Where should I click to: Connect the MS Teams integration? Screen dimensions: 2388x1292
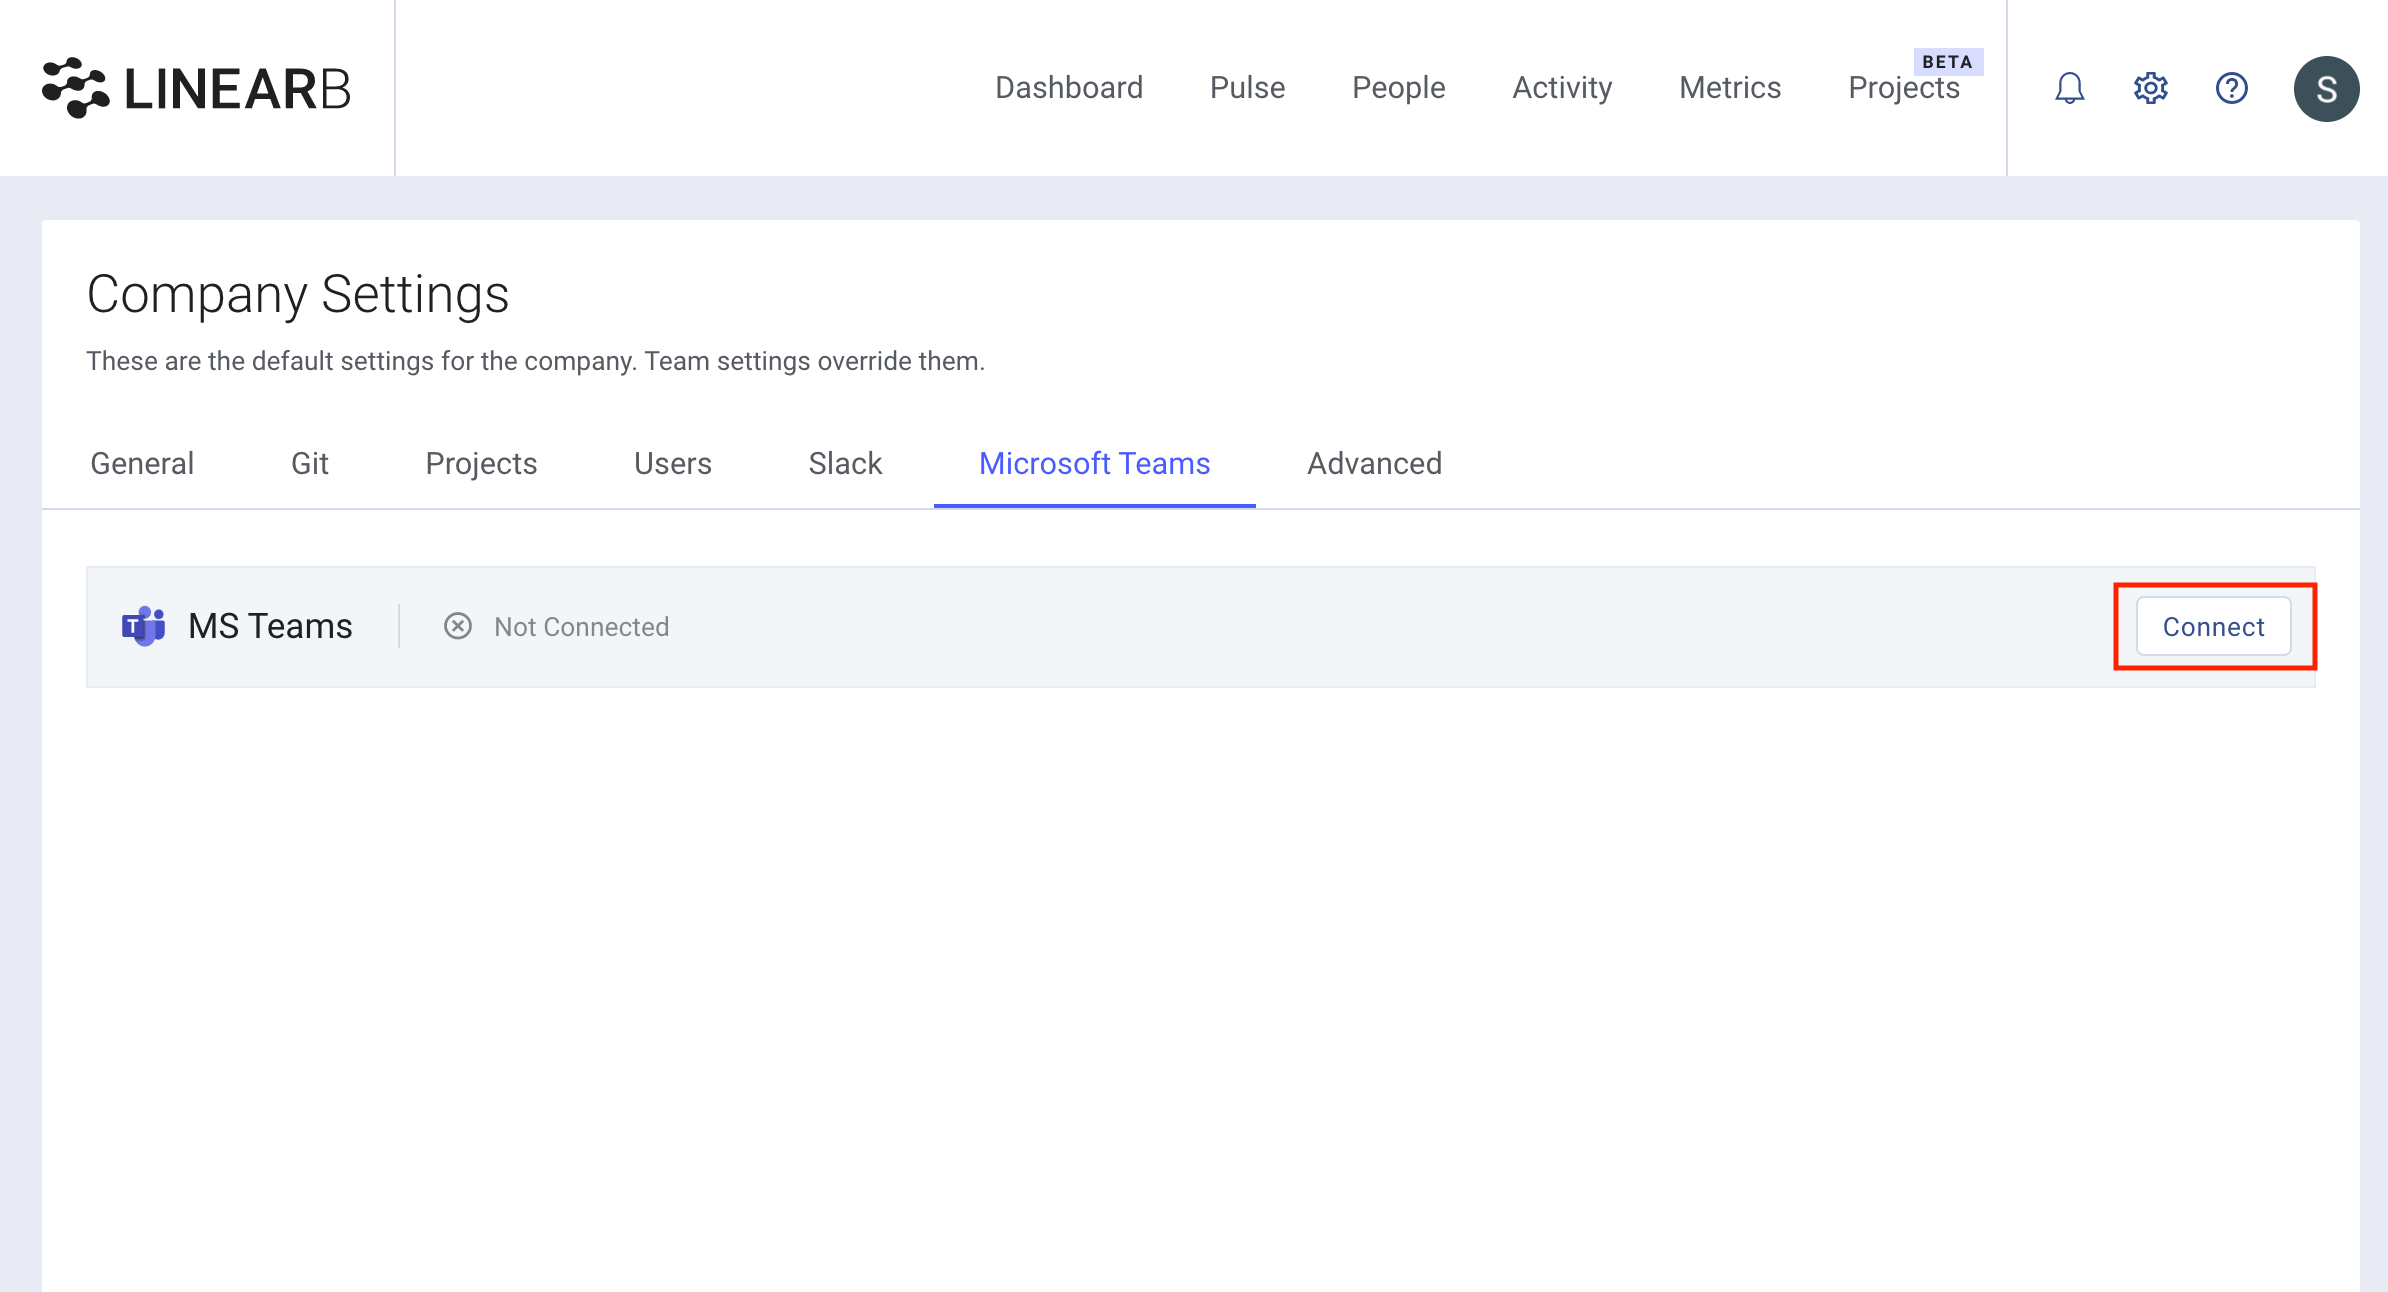[x=2213, y=626]
